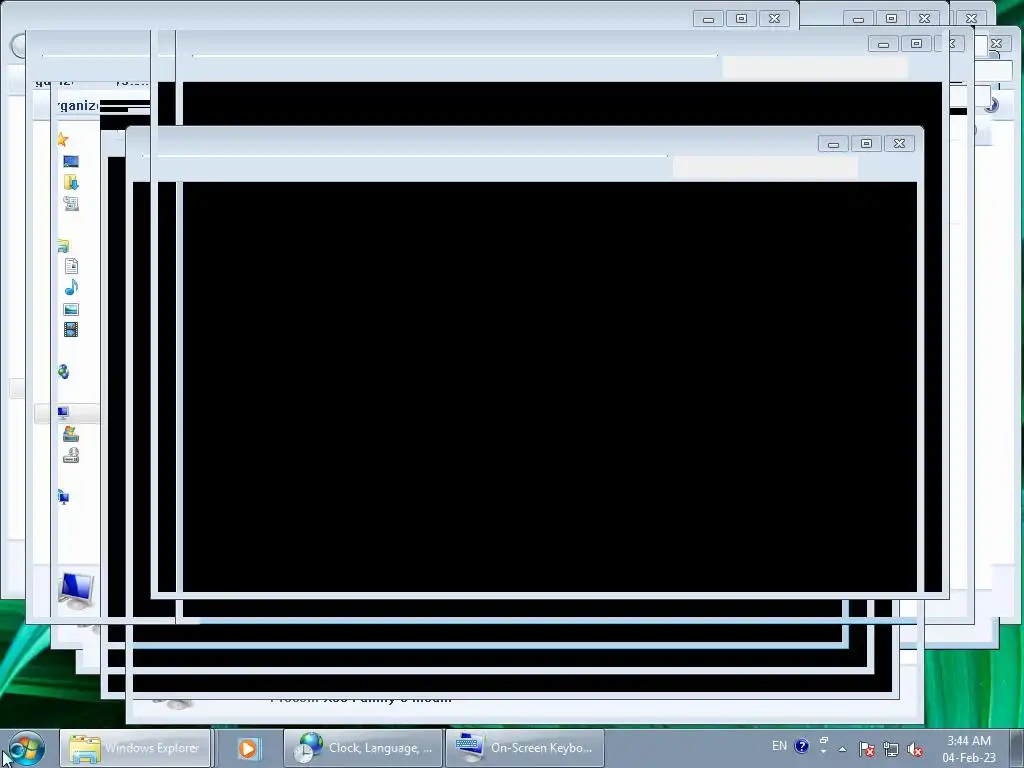1024x768 pixels.
Task: Switch to Clock, Language taskbar button
Action: click(x=363, y=748)
